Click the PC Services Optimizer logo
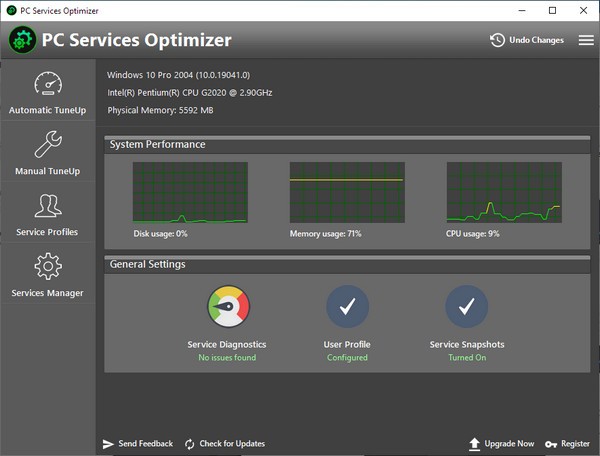 [22, 40]
